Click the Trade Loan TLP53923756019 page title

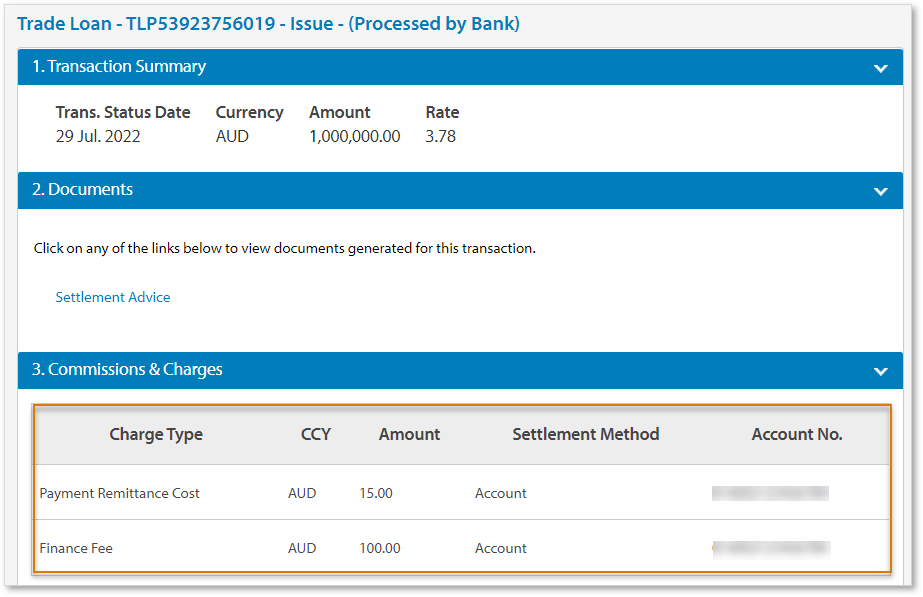269,23
